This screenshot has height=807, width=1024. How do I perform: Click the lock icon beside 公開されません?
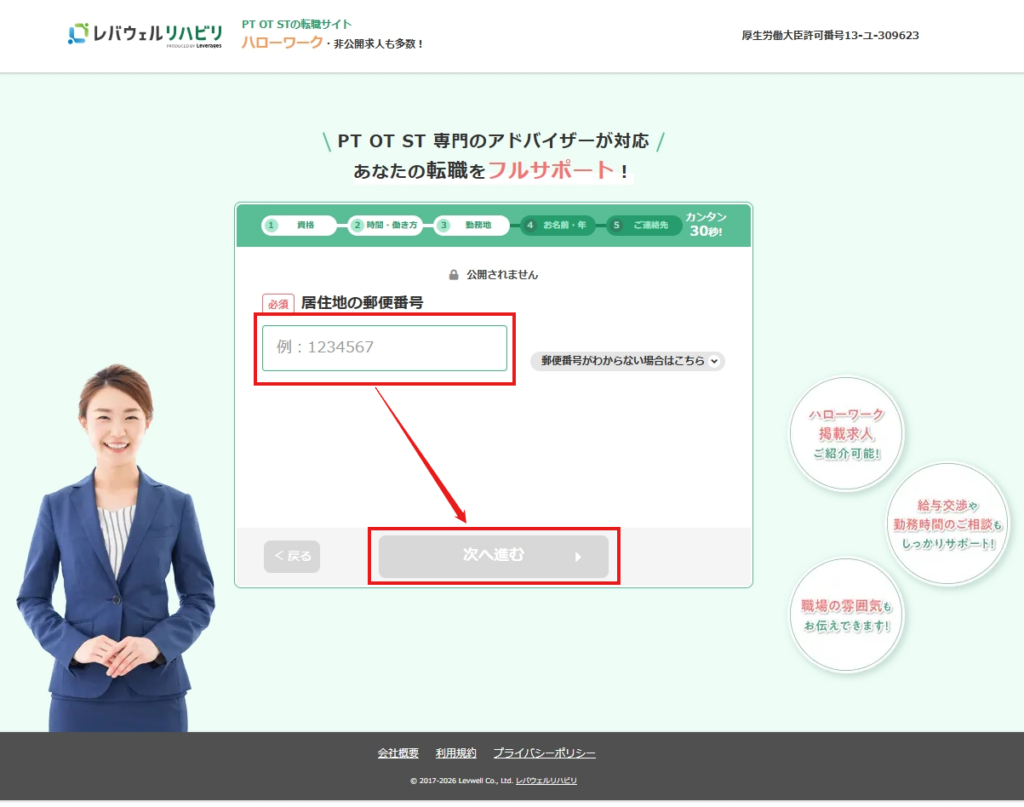(453, 274)
